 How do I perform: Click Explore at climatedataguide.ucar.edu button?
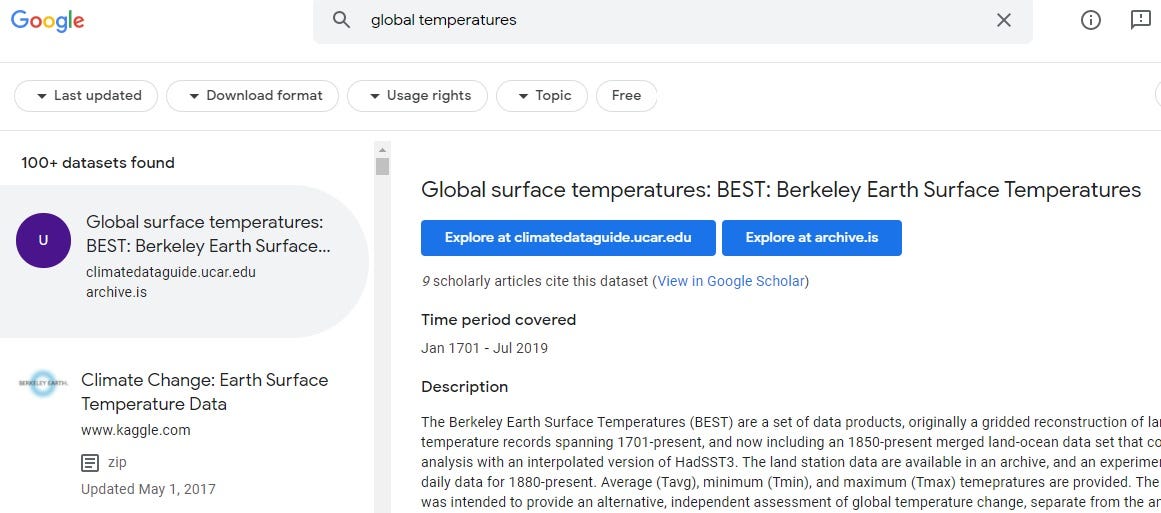[568, 238]
